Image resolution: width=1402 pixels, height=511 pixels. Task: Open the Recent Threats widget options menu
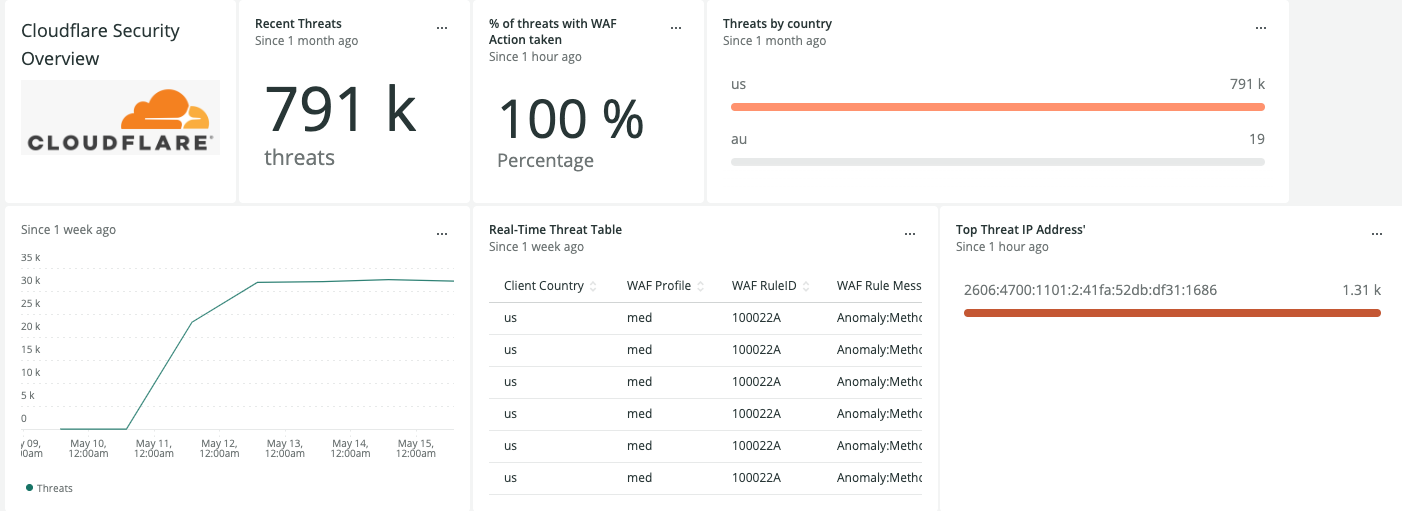pos(442,28)
